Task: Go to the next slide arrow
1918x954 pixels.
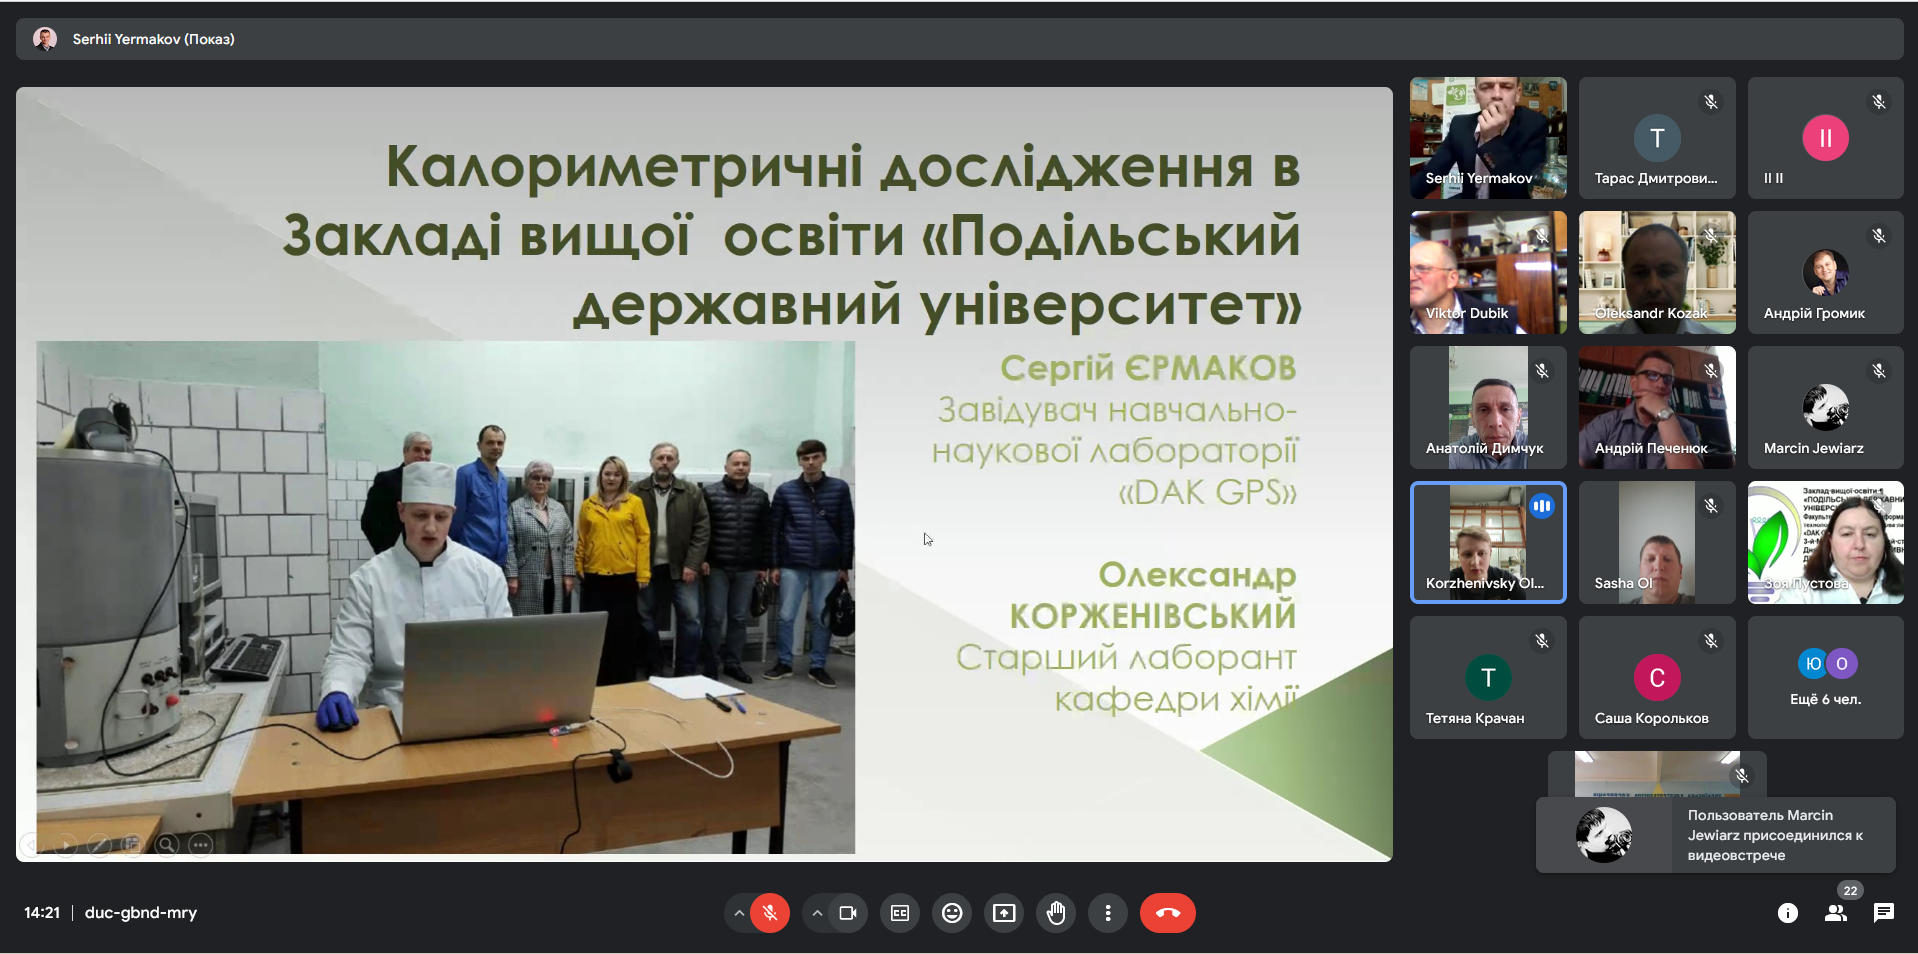Action: tap(66, 845)
